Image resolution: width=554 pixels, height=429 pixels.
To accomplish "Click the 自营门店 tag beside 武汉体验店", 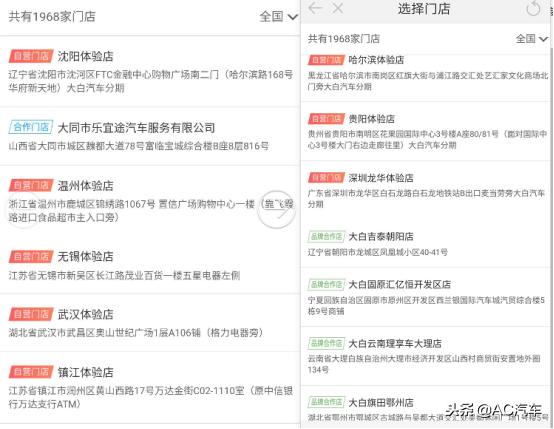I will (31, 314).
